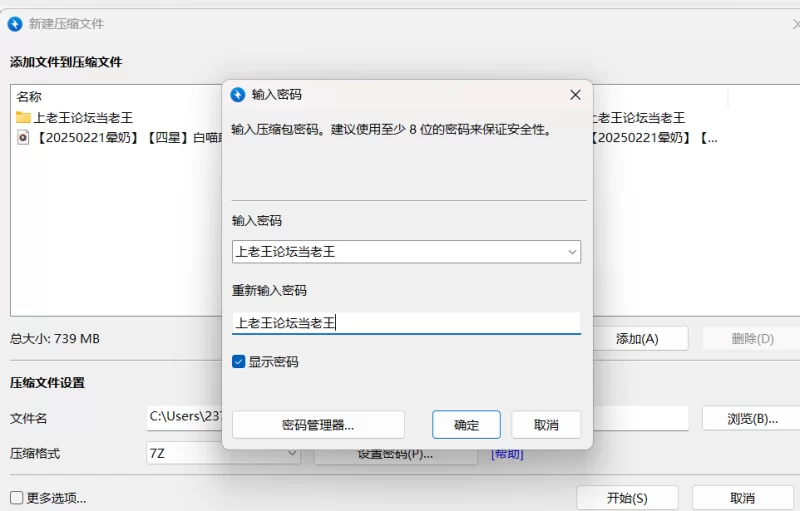Enable the 更多选项 checkbox
This screenshot has width=800, height=511.
(17, 498)
